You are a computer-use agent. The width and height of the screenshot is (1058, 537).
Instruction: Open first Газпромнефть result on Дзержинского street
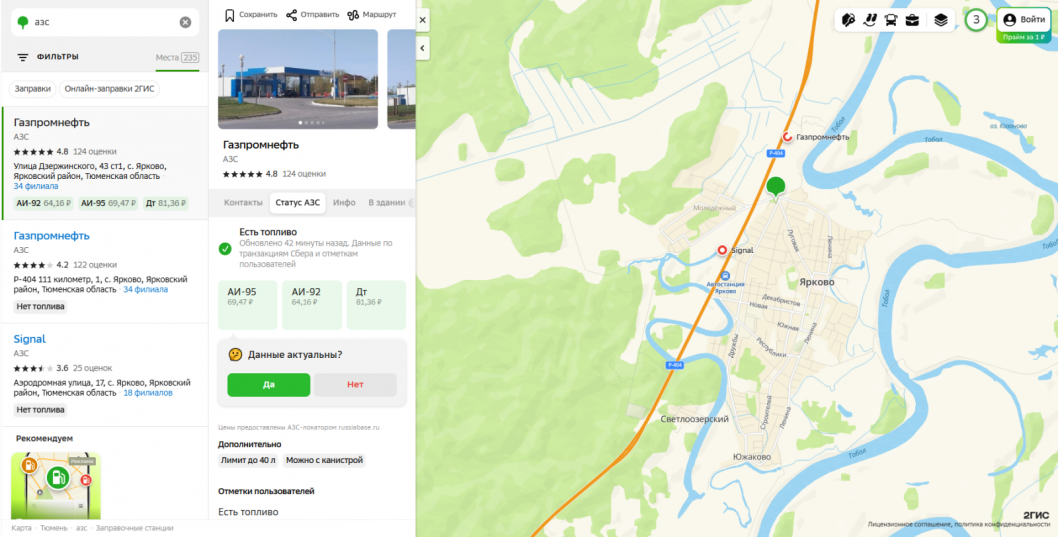point(105,163)
